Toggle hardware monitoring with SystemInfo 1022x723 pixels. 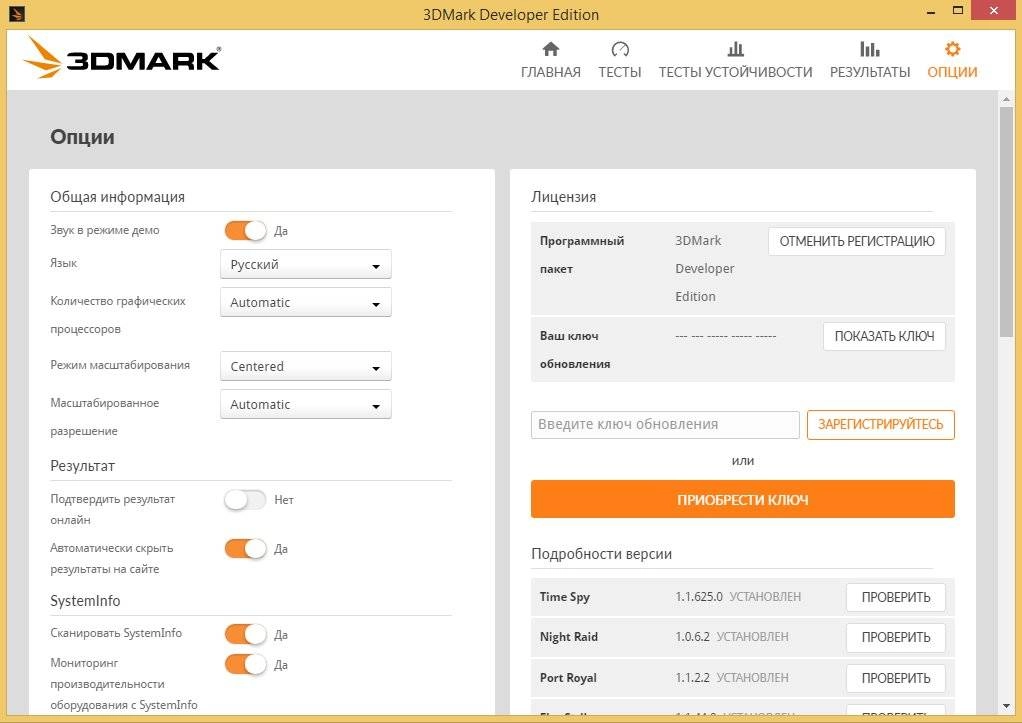[246, 664]
